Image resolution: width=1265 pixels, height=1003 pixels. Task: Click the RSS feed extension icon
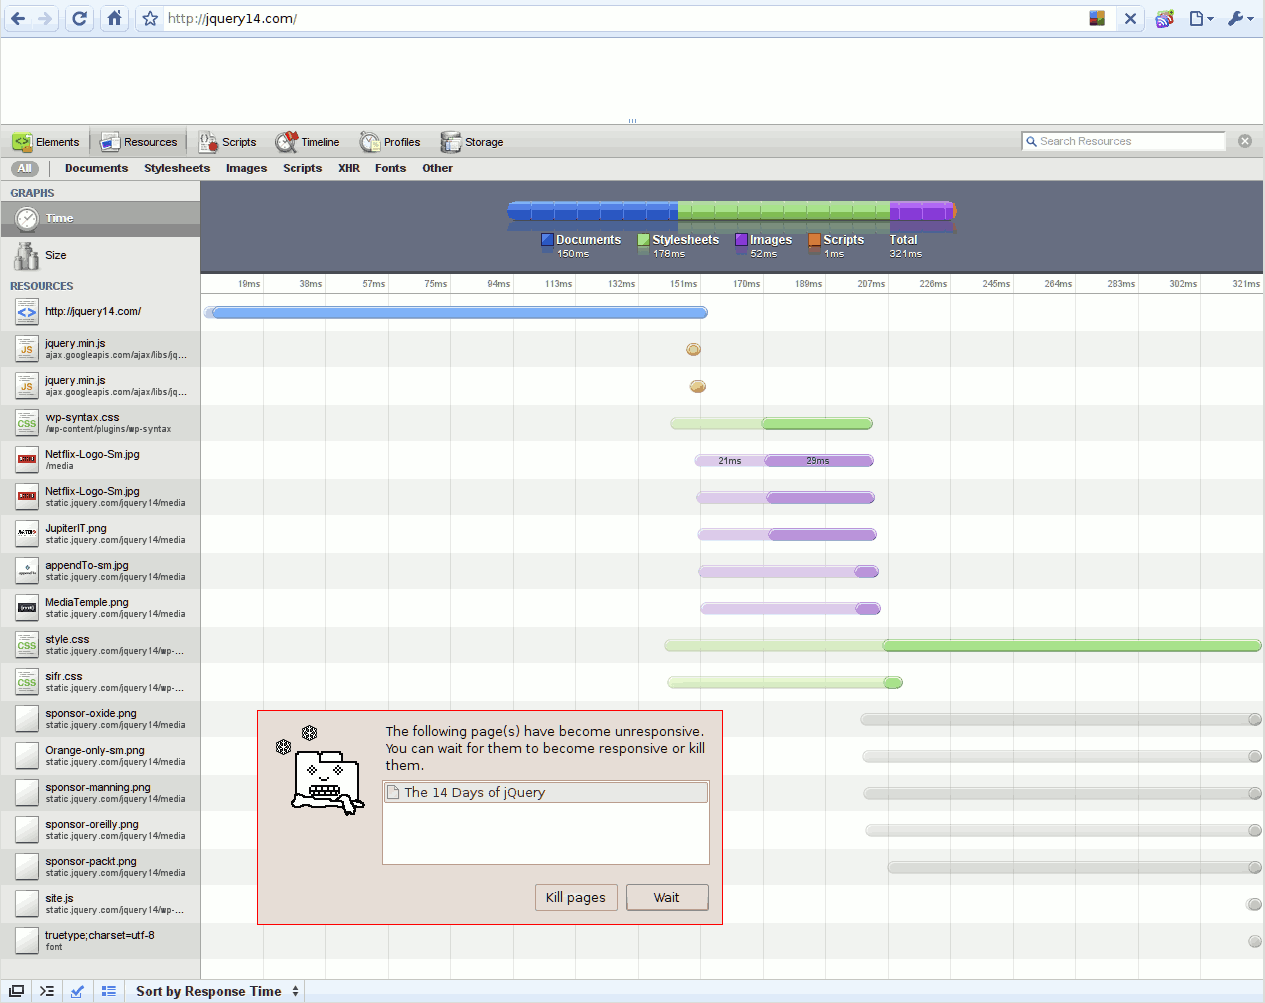[1164, 18]
